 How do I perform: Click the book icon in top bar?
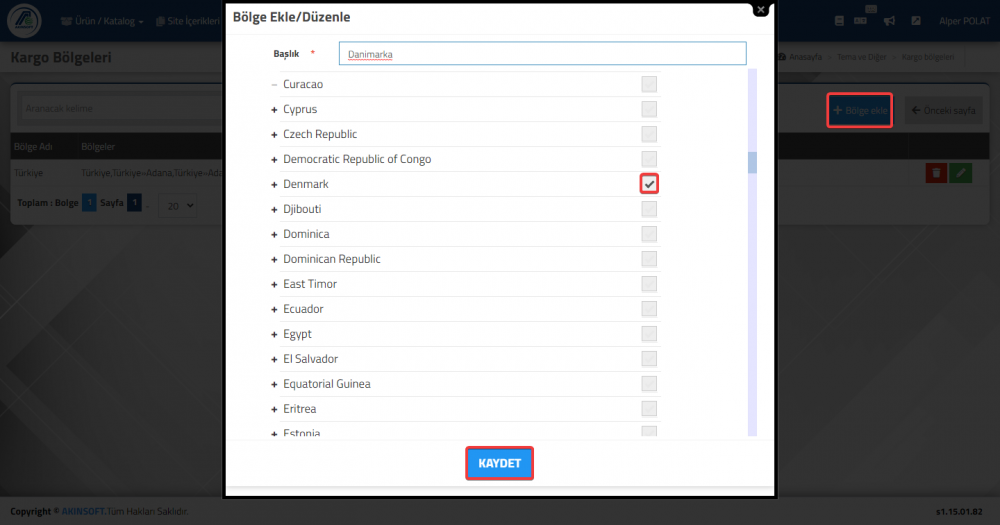(x=839, y=21)
